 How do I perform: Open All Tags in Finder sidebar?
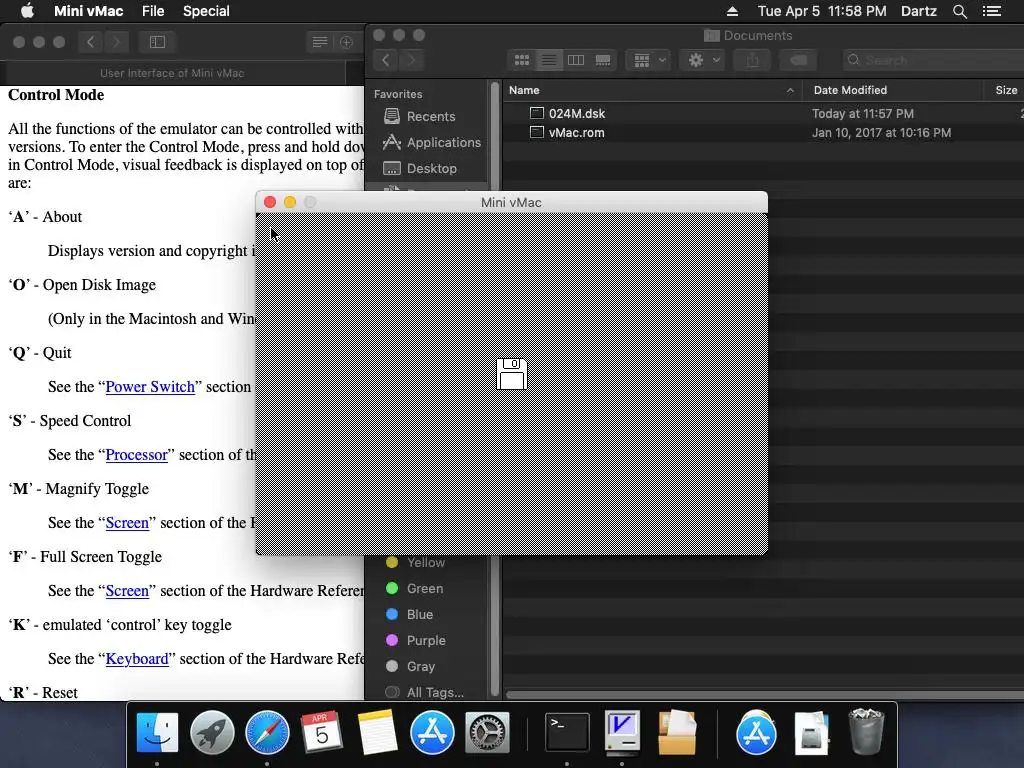tap(424, 692)
